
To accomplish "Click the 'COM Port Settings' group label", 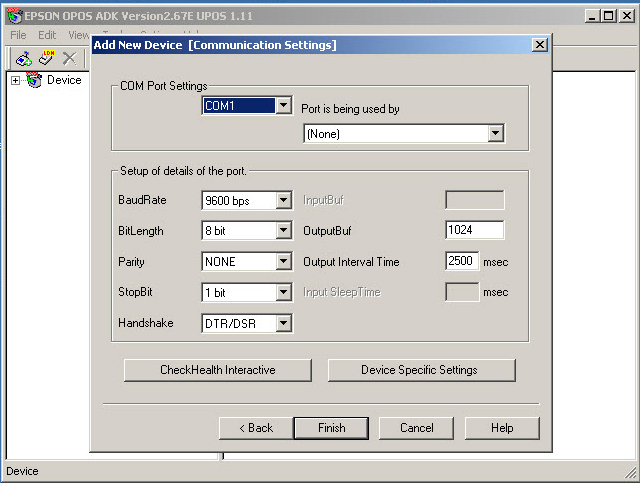I will tap(164, 86).
